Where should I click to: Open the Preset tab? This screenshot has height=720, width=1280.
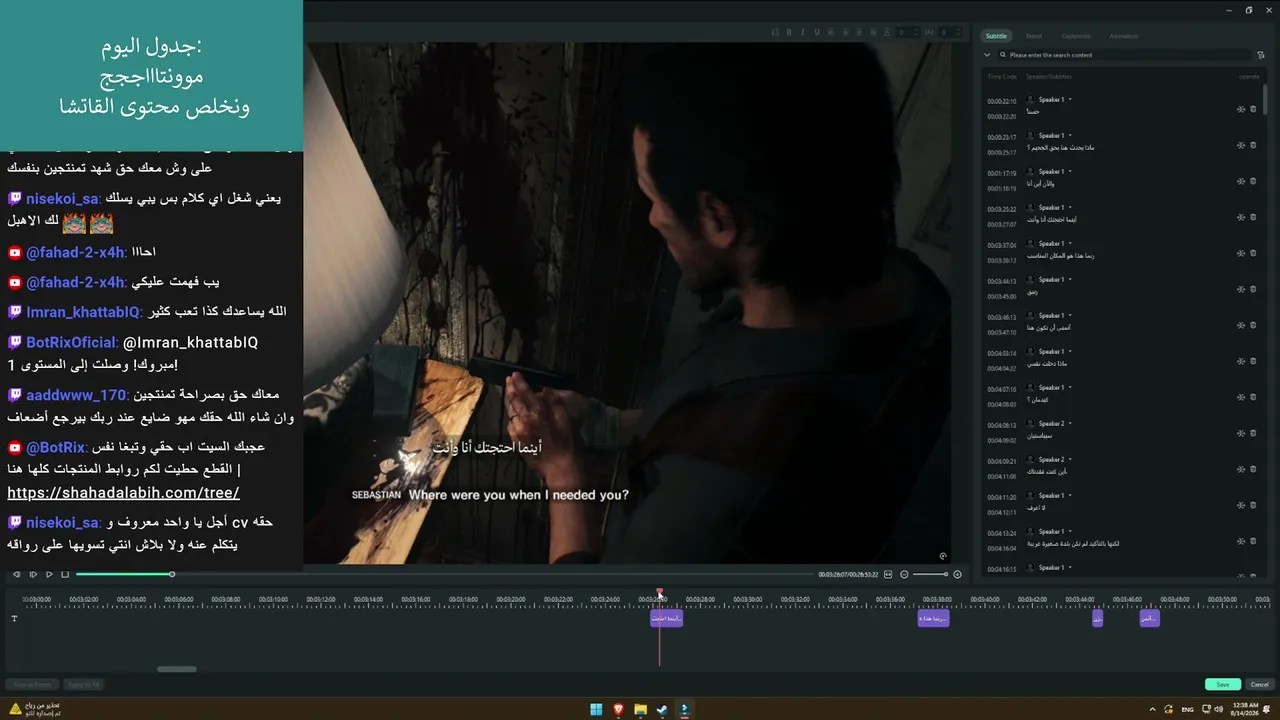[1034, 36]
